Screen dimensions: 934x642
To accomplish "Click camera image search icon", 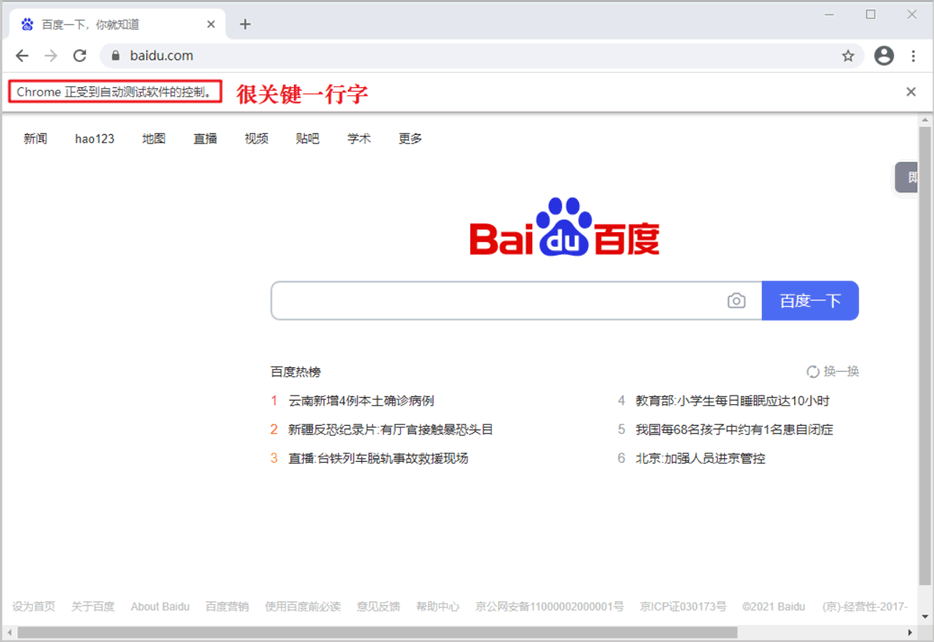I will coord(736,300).
